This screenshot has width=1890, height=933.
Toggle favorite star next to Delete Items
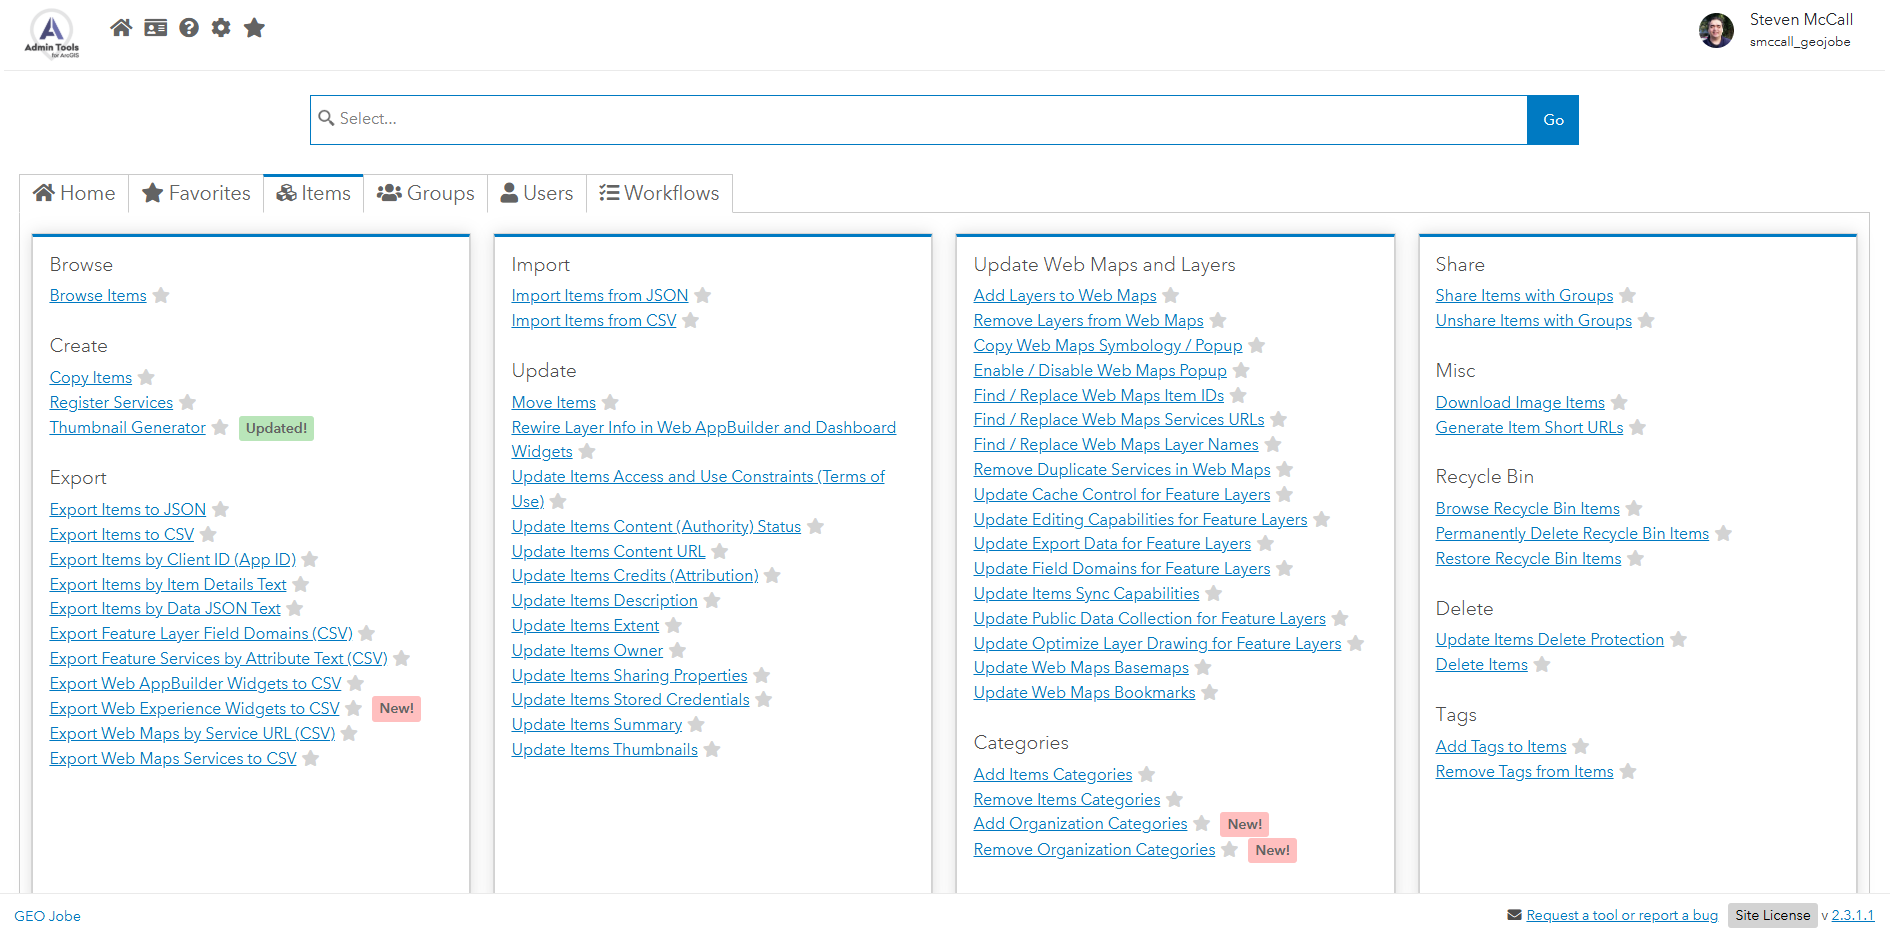click(x=1542, y=665)
